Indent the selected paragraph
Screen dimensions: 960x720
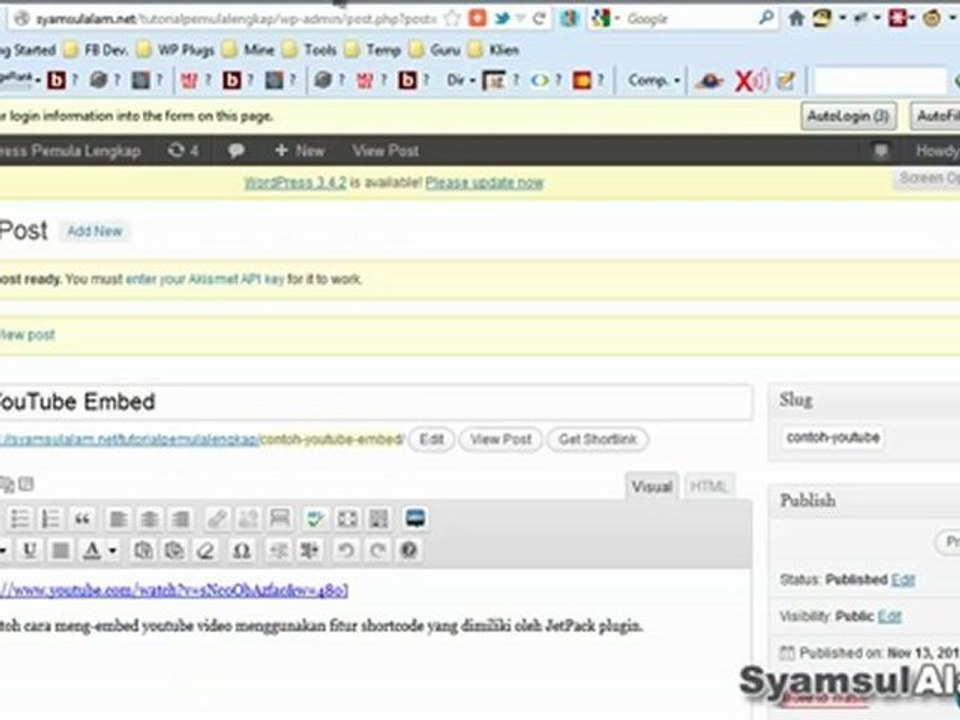click(x=310, y=550)
